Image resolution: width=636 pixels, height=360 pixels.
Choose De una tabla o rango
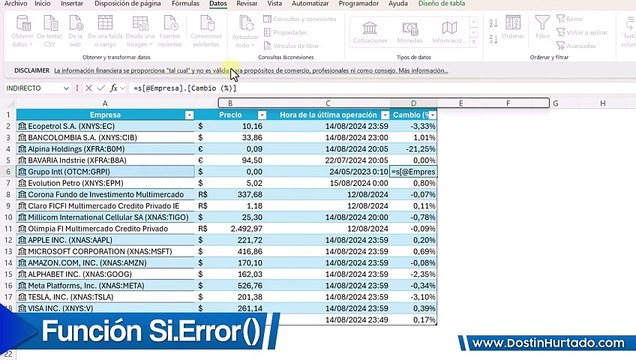click(x=105, y=31)
